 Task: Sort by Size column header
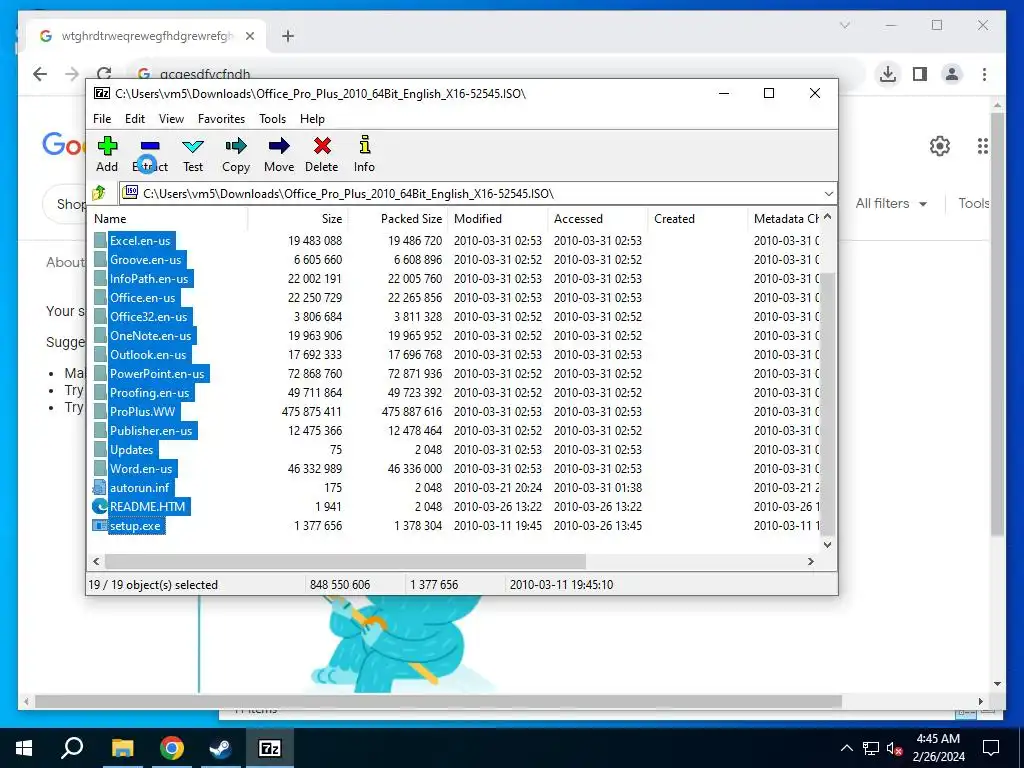point(297,219)
